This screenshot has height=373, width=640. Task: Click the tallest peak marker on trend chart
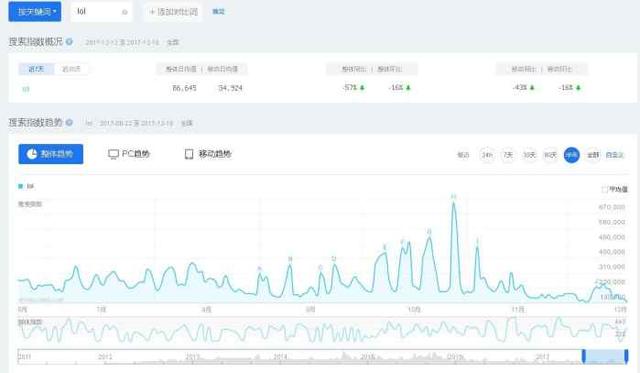pos(453,197)
